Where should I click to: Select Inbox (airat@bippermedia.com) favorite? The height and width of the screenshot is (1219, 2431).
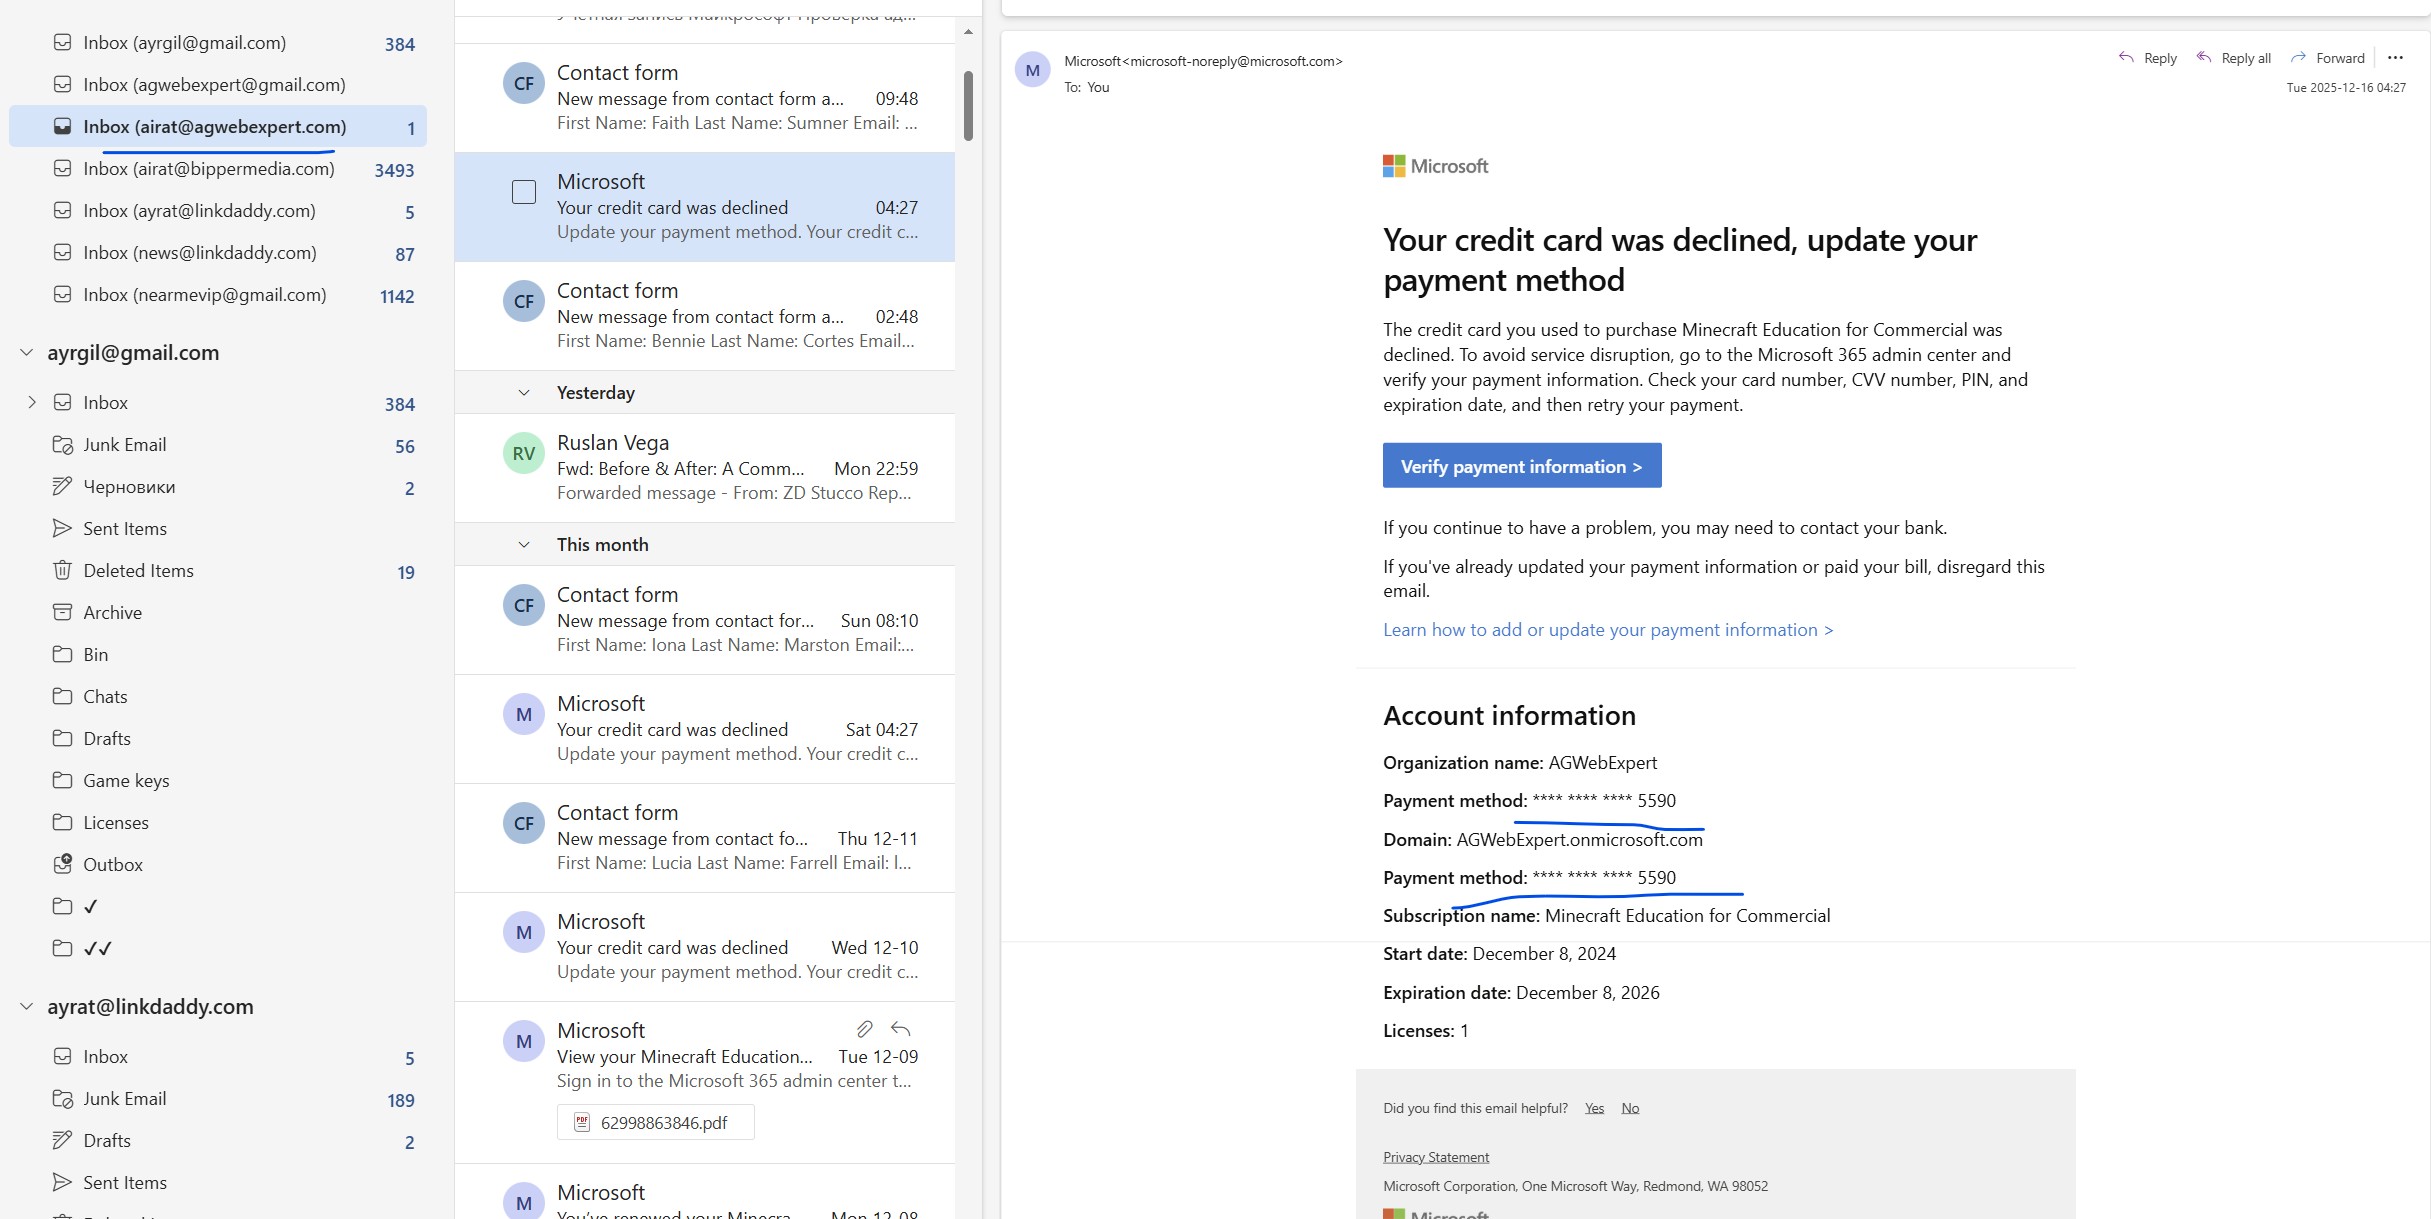(218, 169)
